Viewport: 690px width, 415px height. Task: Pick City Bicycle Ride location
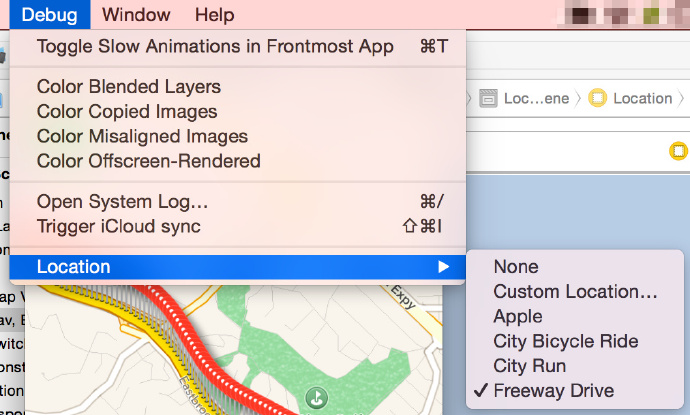tap(565, 341)
